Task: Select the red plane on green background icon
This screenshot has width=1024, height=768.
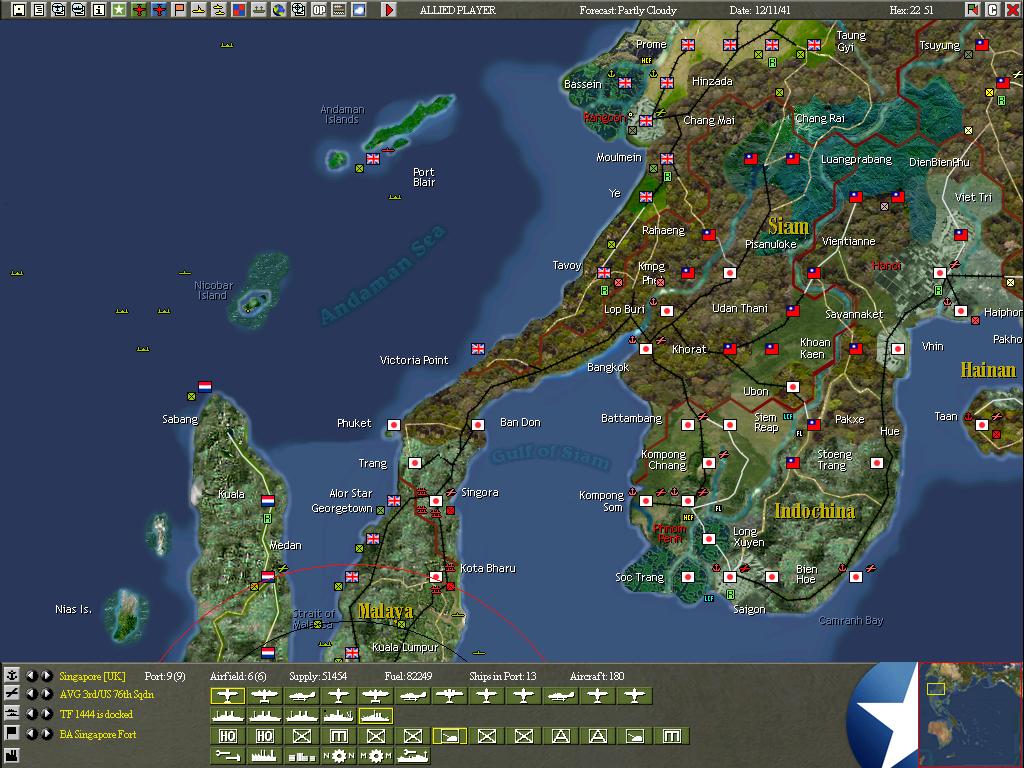Action: click(x=139, y=10)
